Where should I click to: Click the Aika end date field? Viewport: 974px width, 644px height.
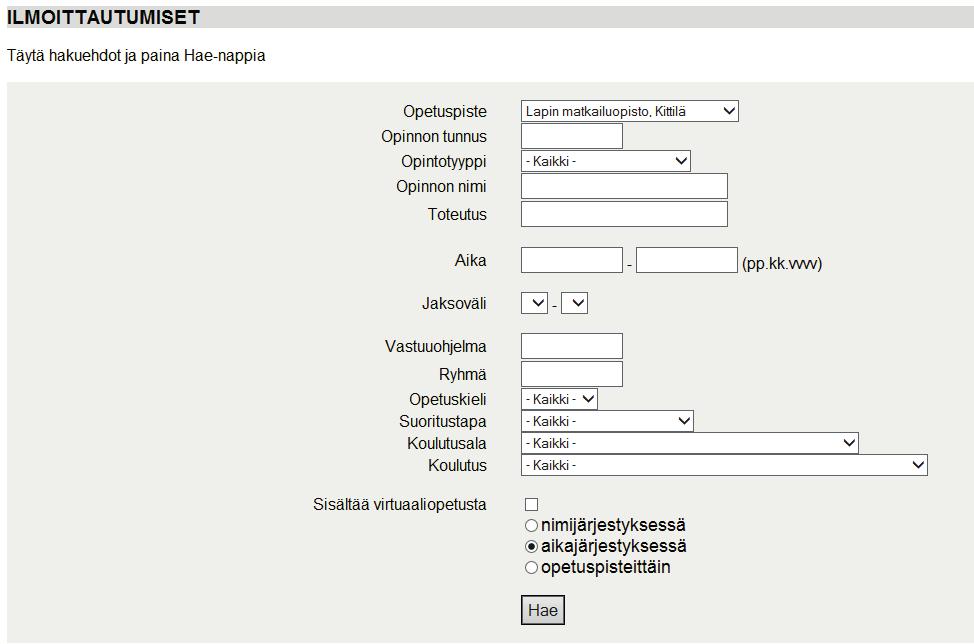point(686,260)
